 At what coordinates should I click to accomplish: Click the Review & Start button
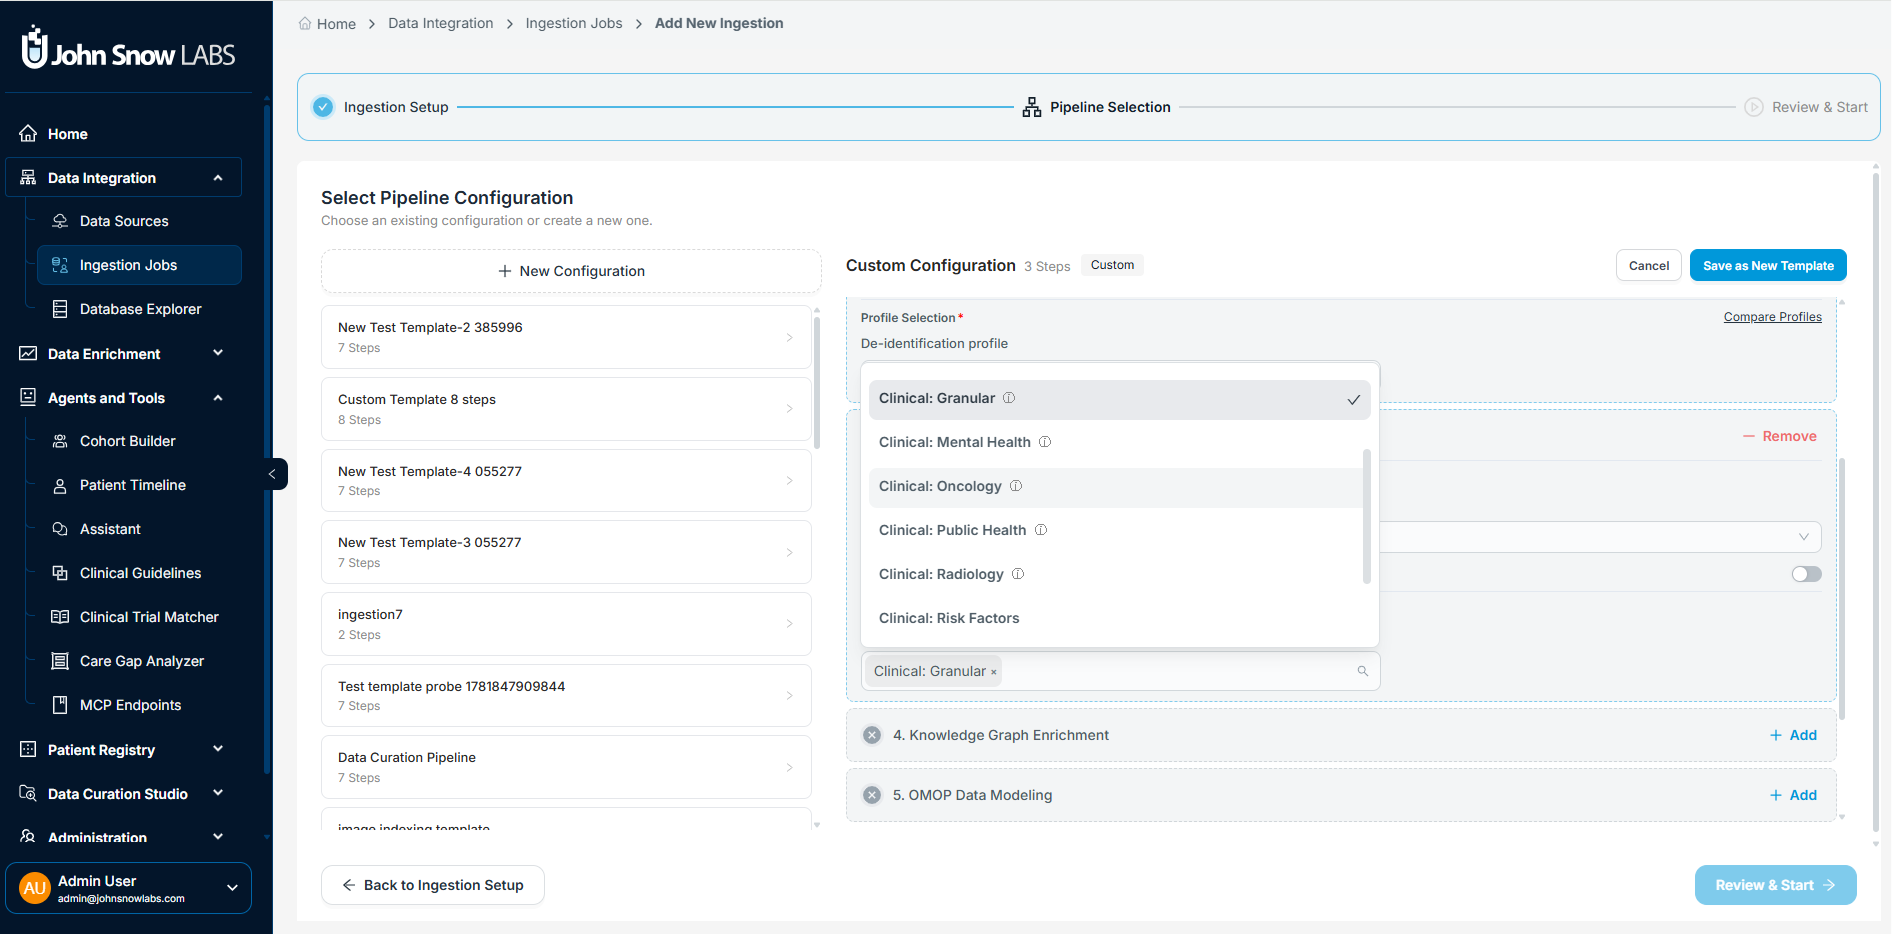coord(1775,885)
